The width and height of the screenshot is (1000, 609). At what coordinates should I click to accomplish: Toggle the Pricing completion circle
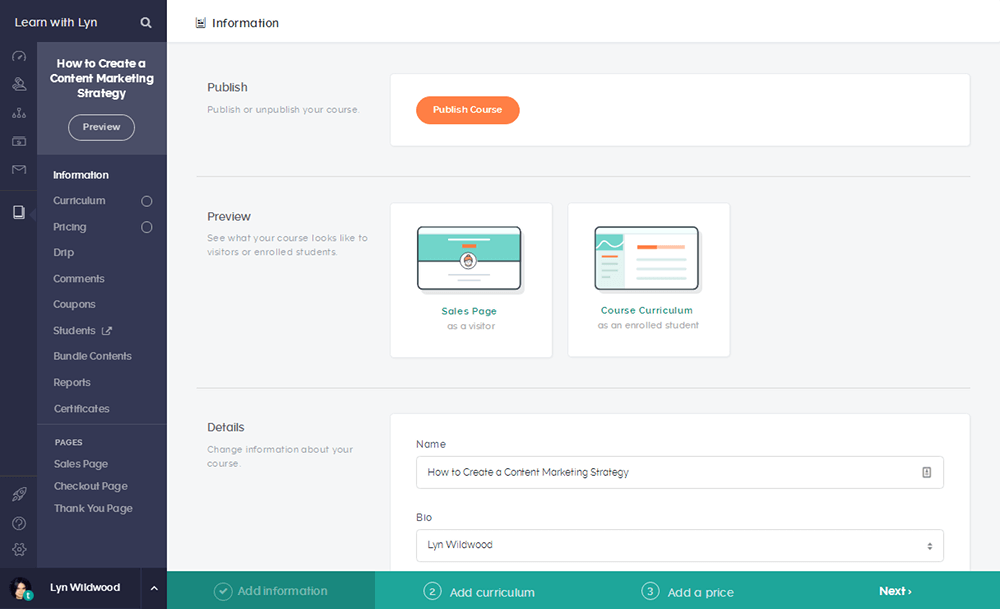(147, 227)
